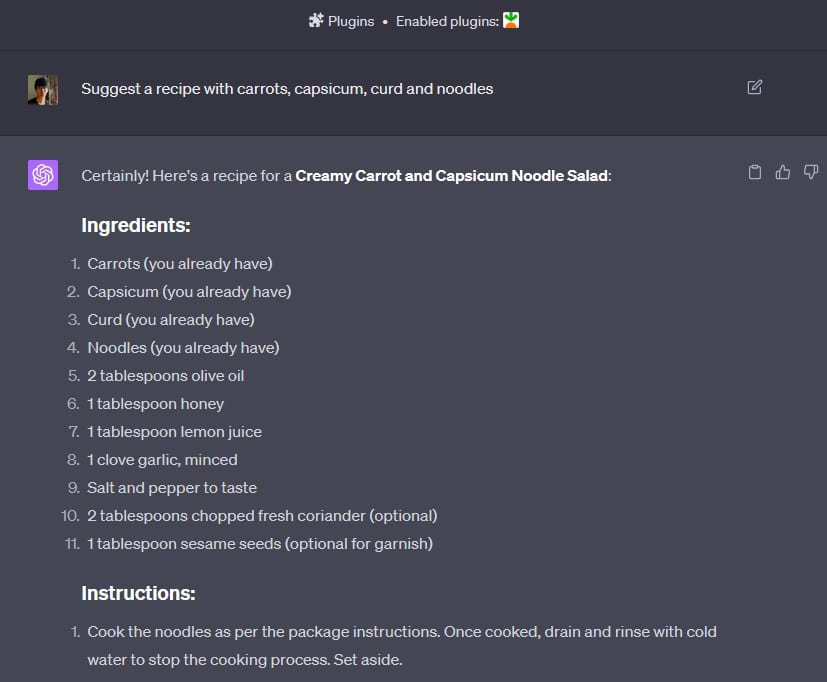The image size is (827, 682).
Task: Give the response a thumbs down
Action: click(x=810, y=172)
